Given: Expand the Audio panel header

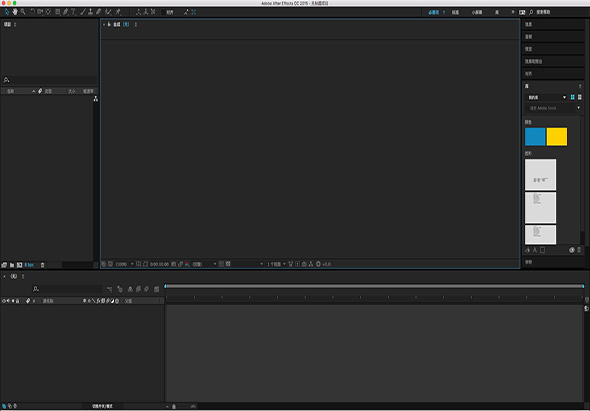Looking at the screenshot, I should (553, 37).
